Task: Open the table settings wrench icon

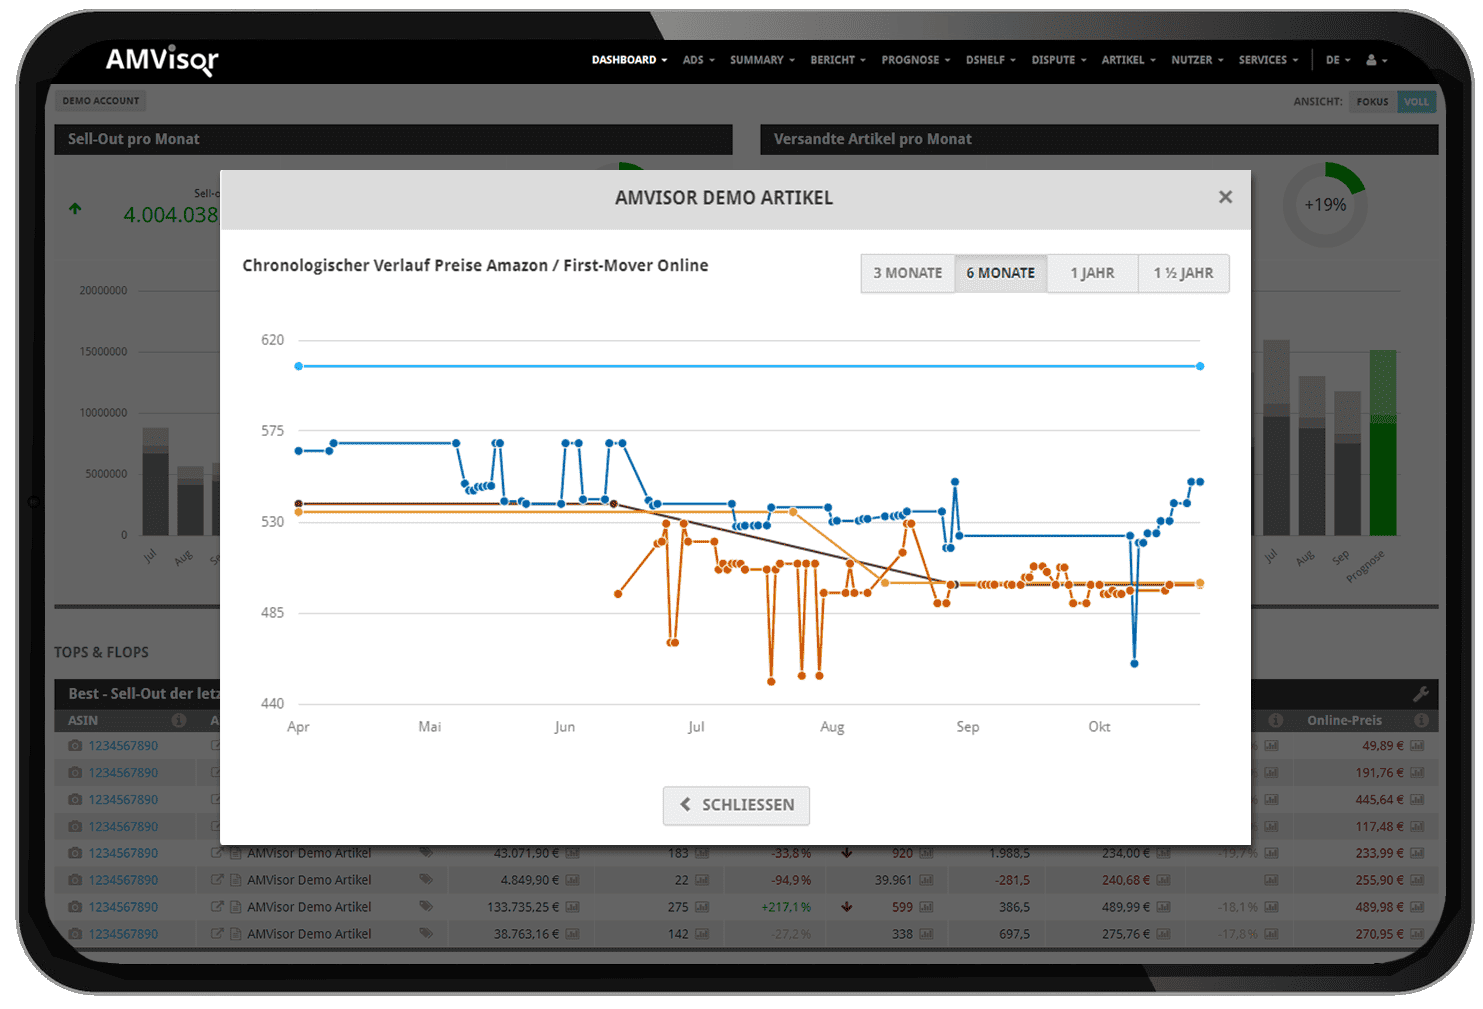Action: (1421, 693)
